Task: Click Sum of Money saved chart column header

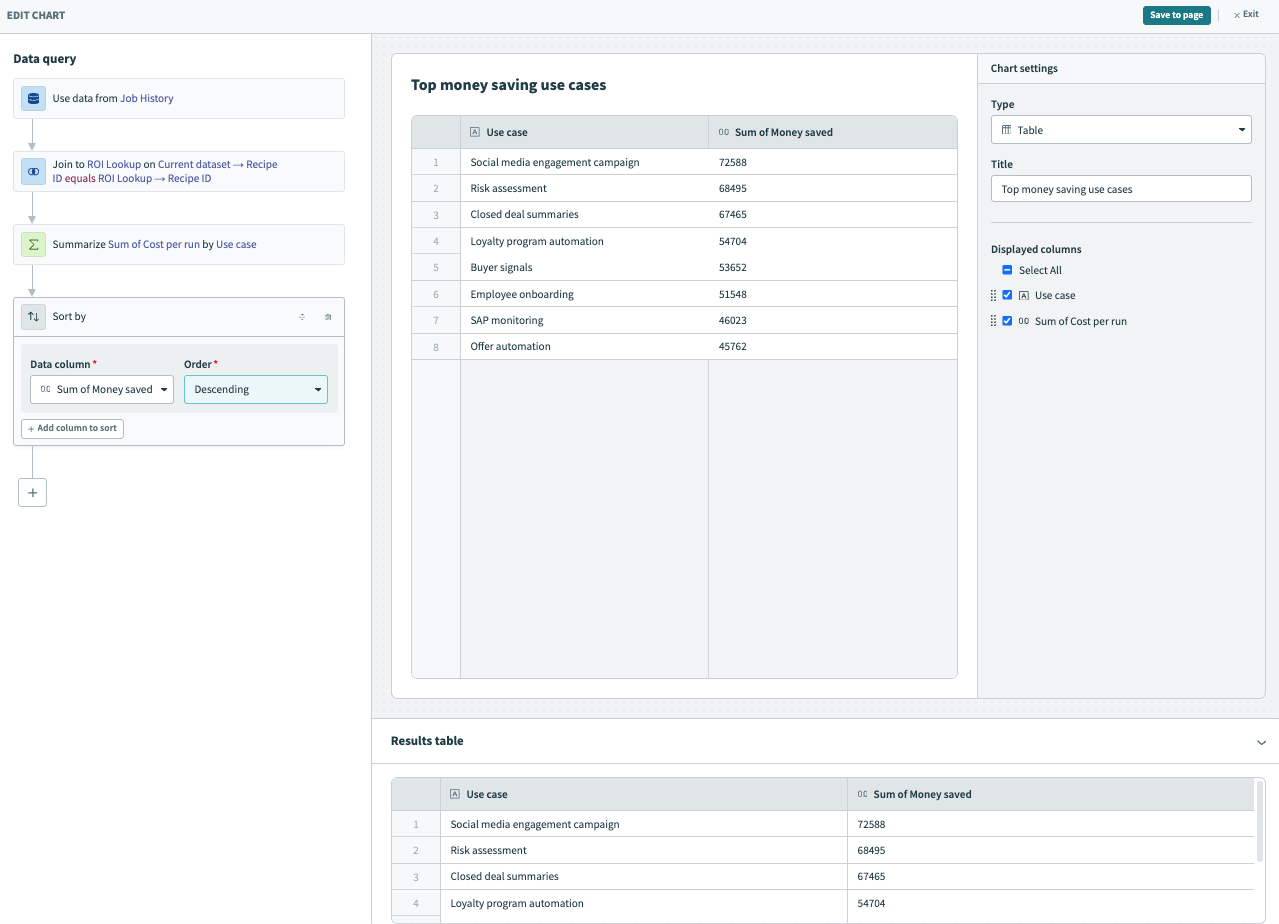Action: (x=783, y=132)
